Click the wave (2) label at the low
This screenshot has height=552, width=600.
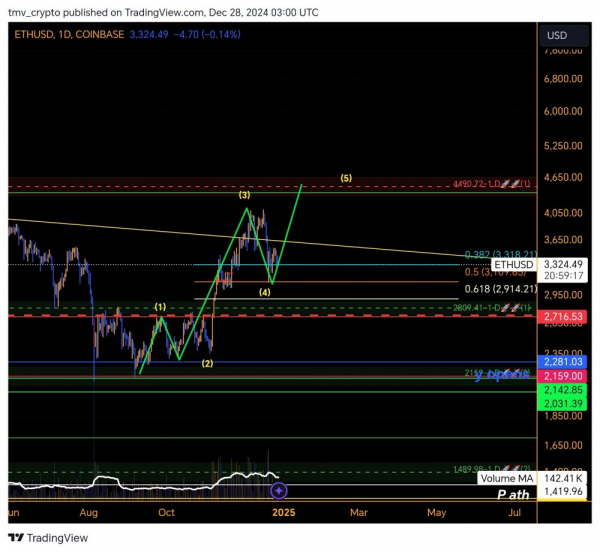pyautogui.click(x=207, y=362)
